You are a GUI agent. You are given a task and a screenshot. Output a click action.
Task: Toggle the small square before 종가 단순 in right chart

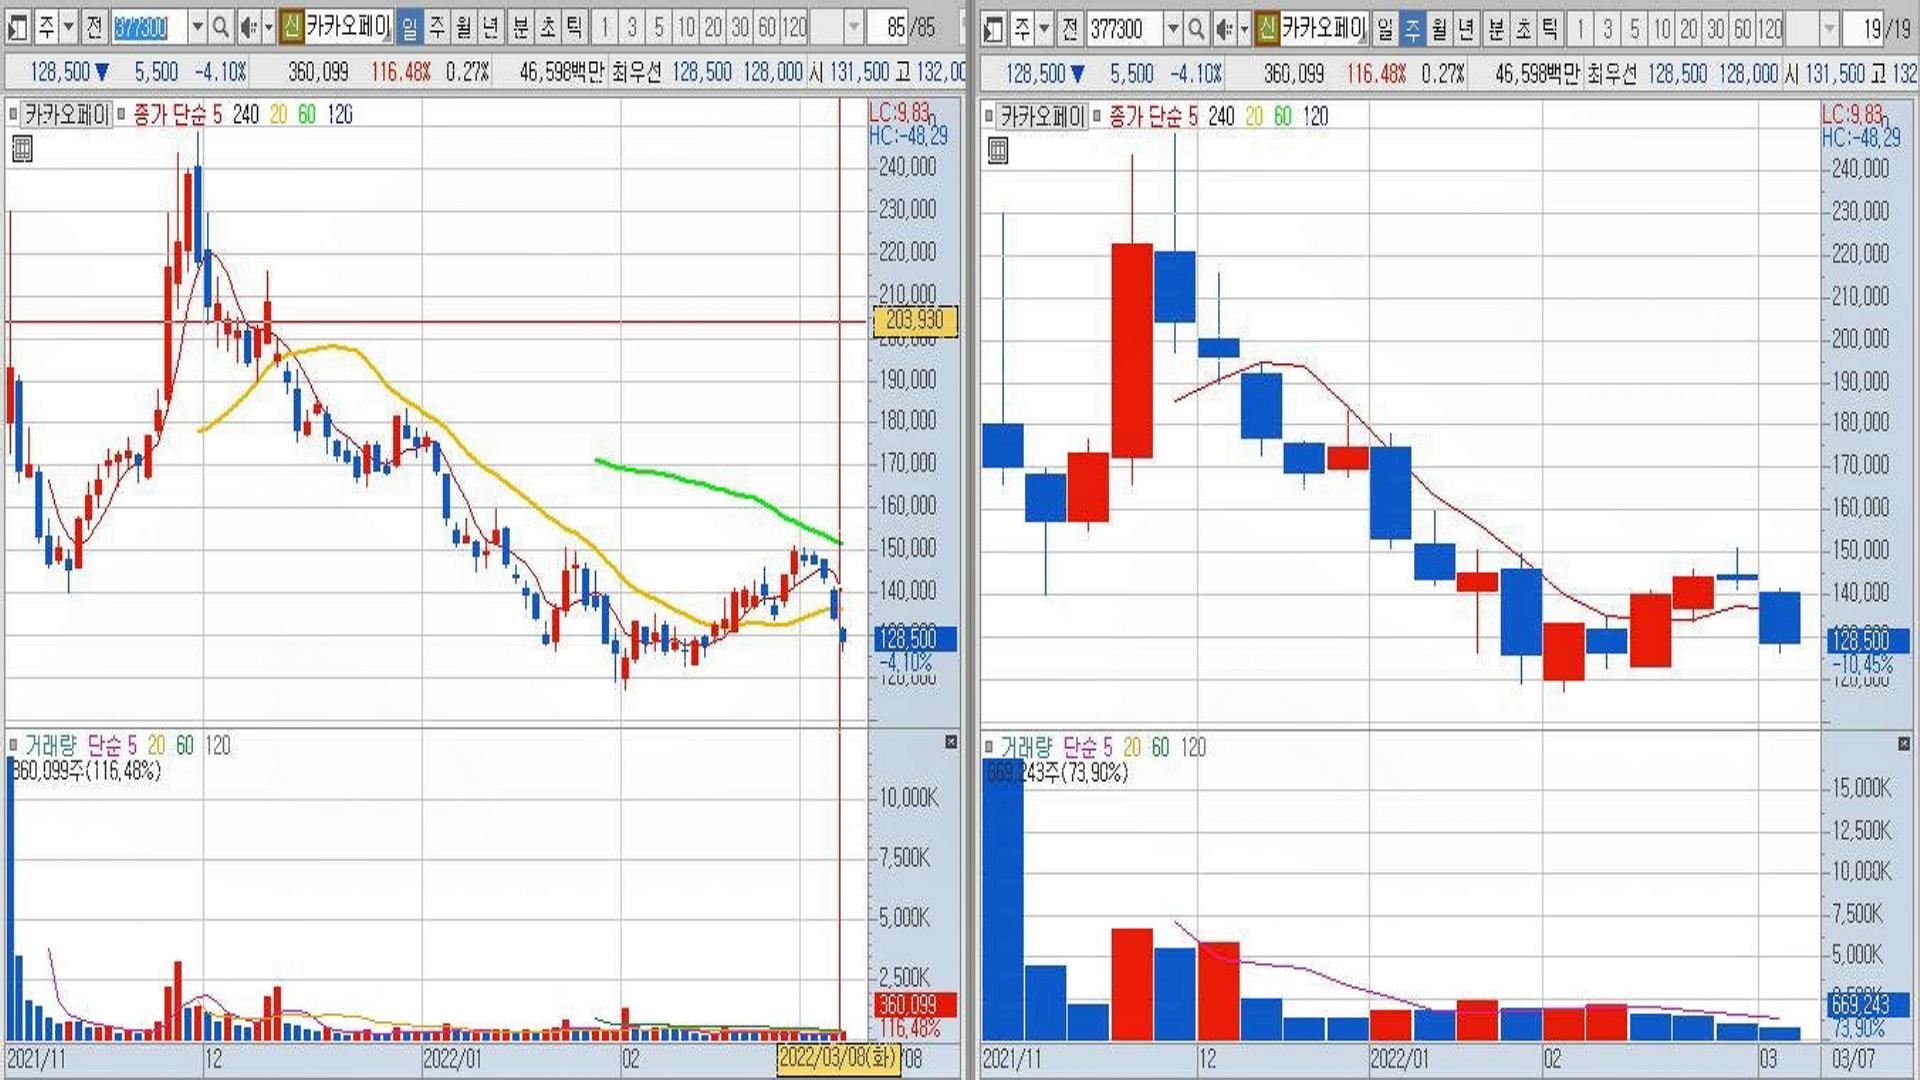pos(1097,116)
